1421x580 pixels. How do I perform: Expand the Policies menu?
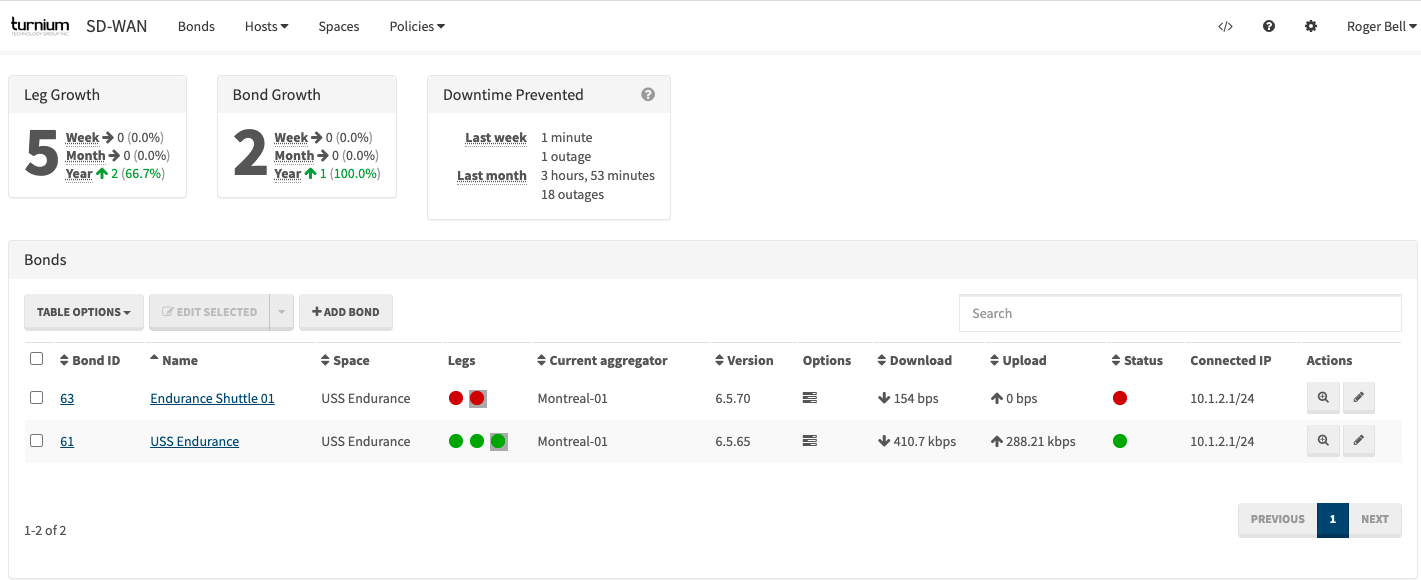(417, 27)
